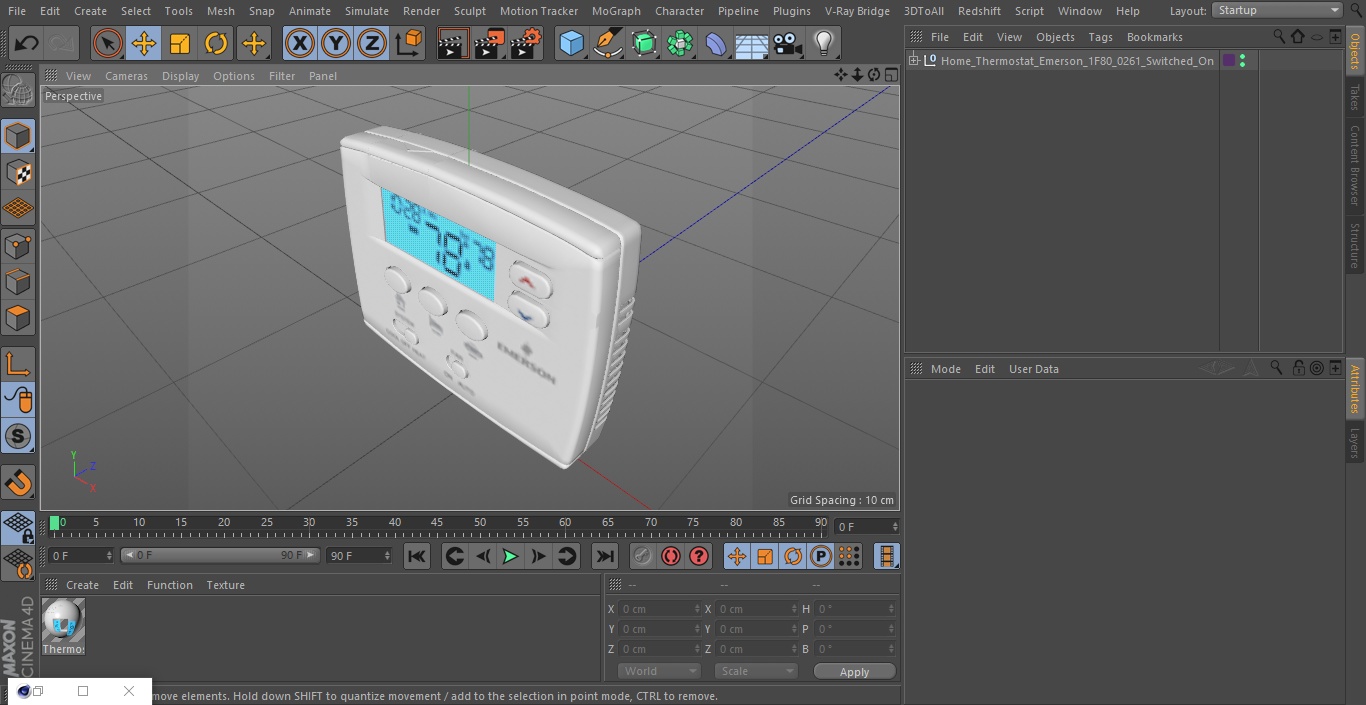Activate the Scale tool
1366x705 pixels.
[180, 44]
